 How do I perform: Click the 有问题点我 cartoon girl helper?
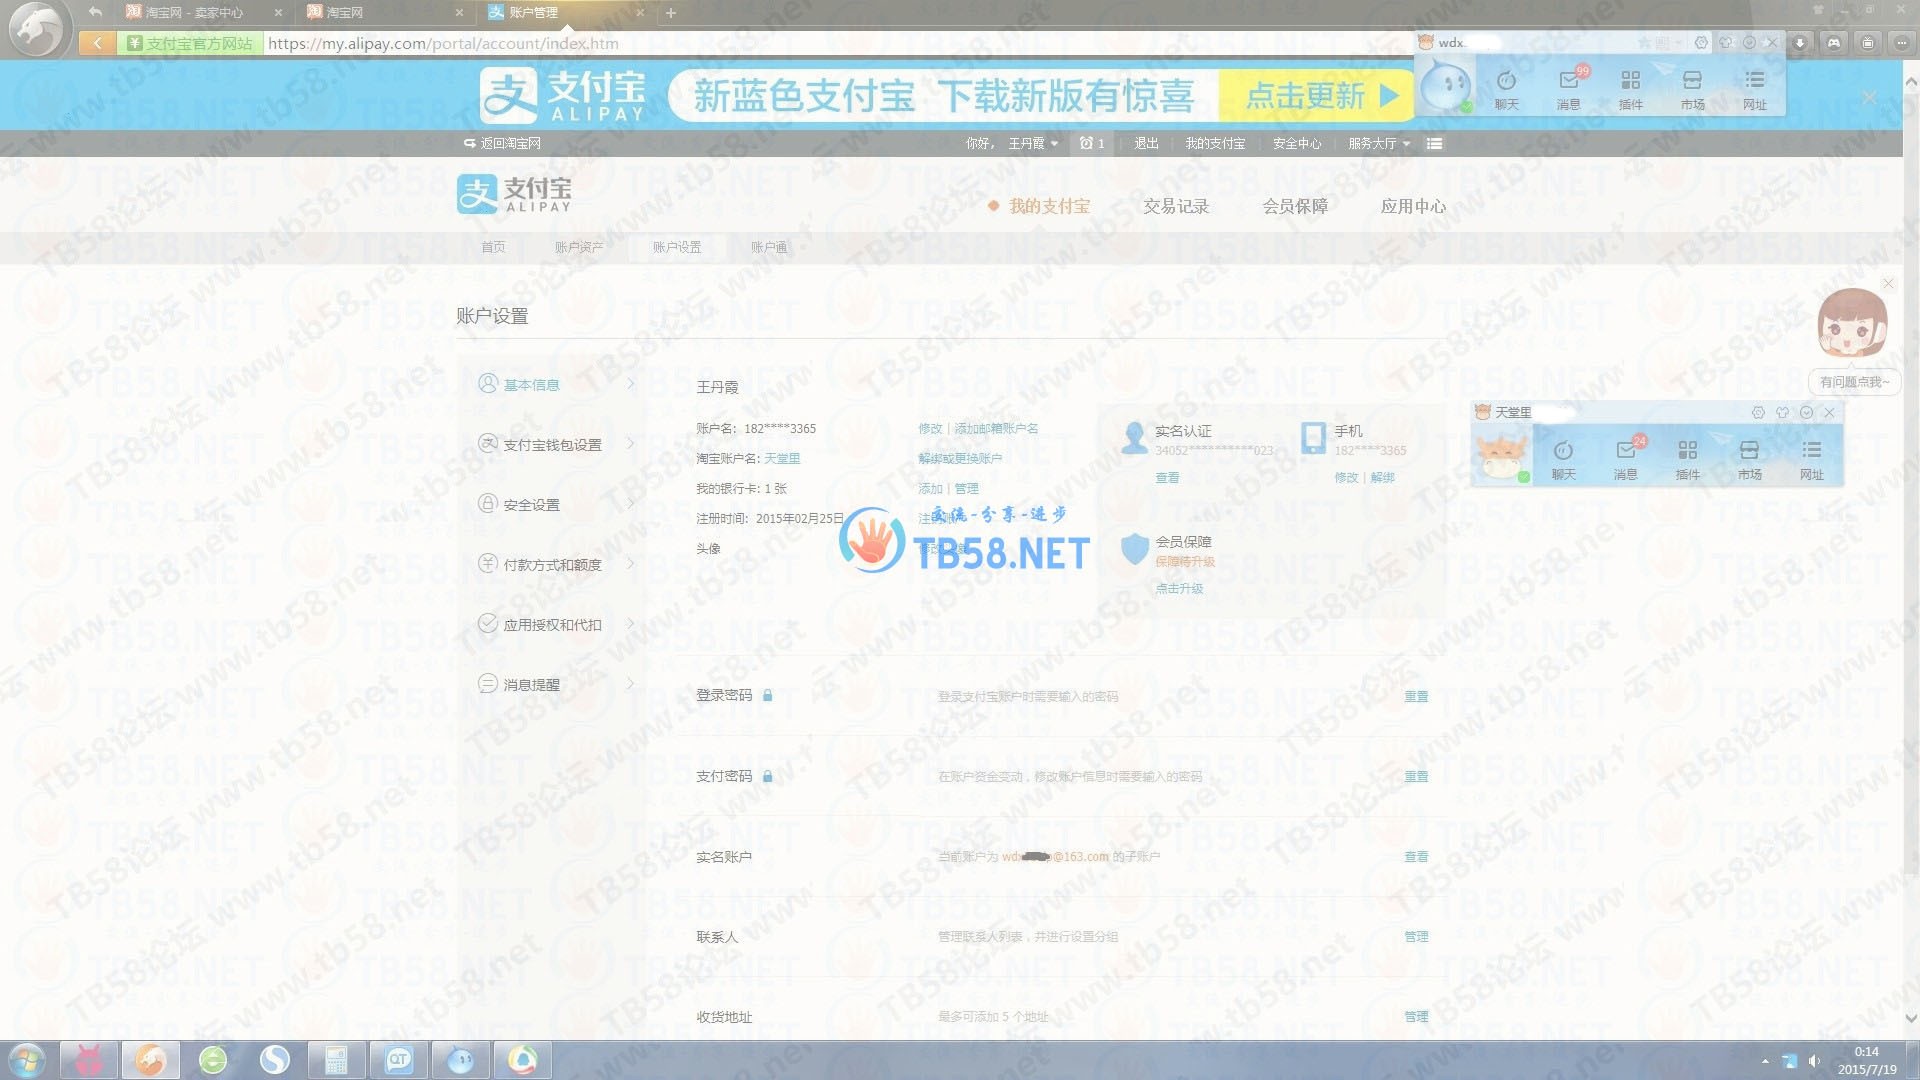(x=1852, y=323)
